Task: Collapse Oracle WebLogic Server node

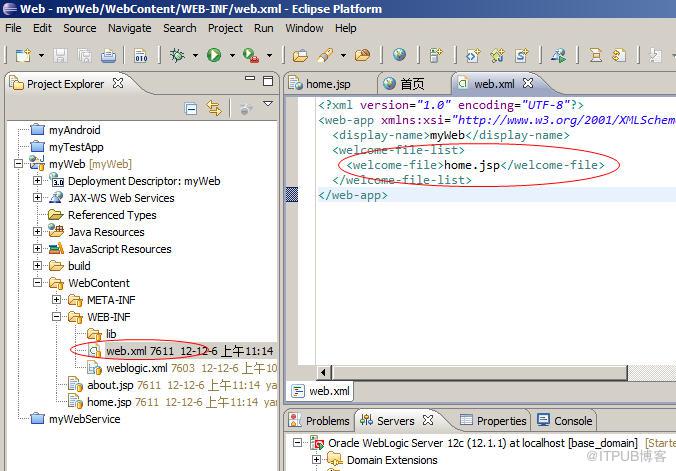Action: 297,443
